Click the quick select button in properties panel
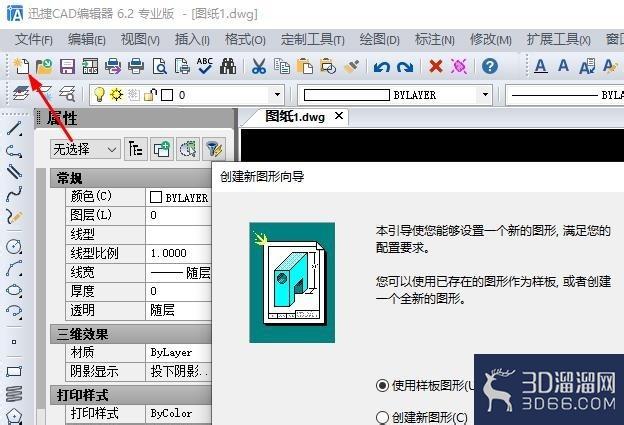This screenshot has width=624, height=425. 188,149
